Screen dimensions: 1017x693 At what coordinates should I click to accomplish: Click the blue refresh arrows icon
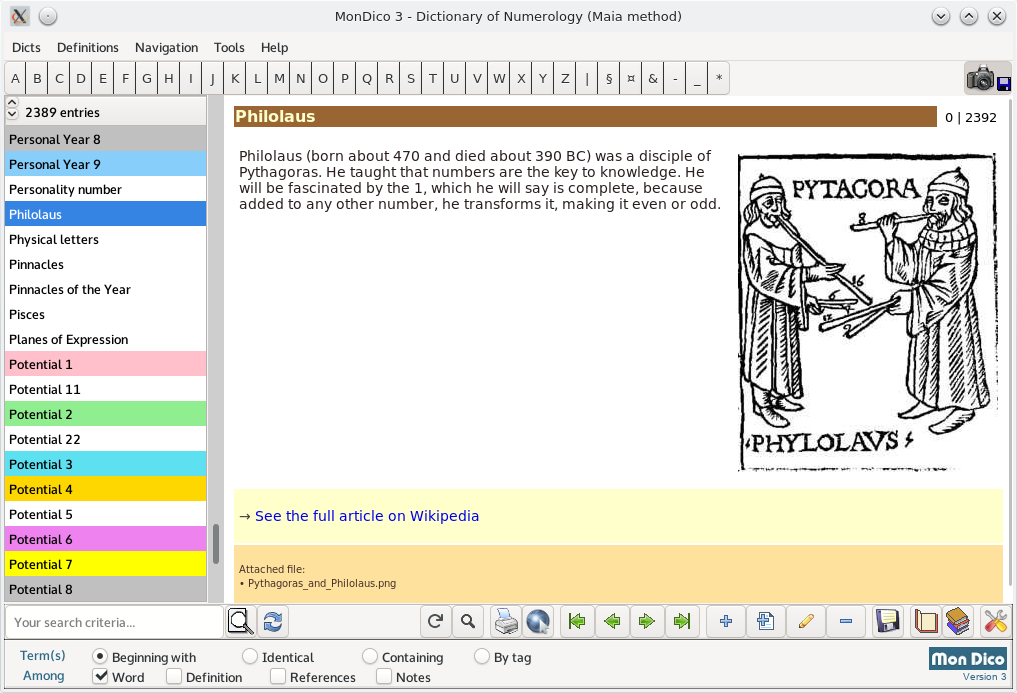click(x=273, y=622)
